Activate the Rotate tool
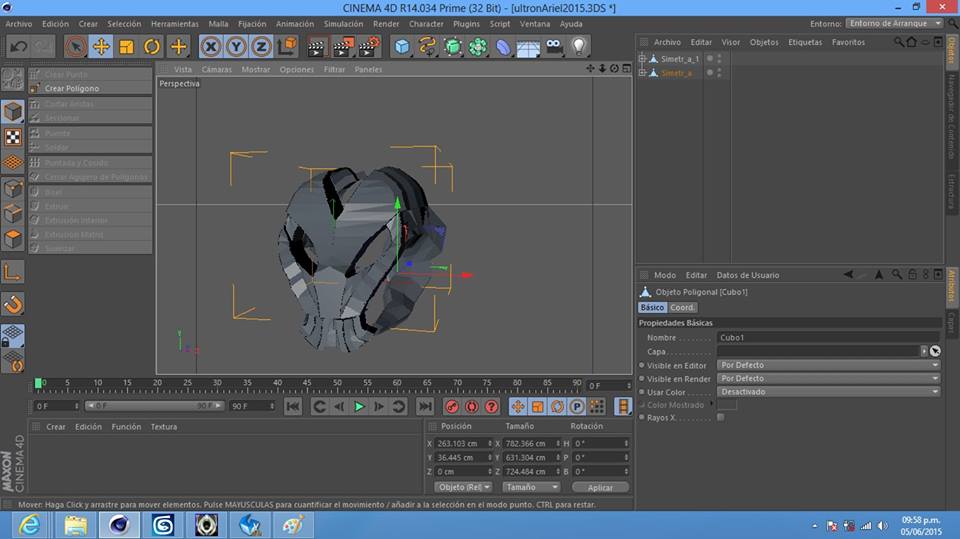This screenshot has height=539, width=960. [x=152, y=47]
